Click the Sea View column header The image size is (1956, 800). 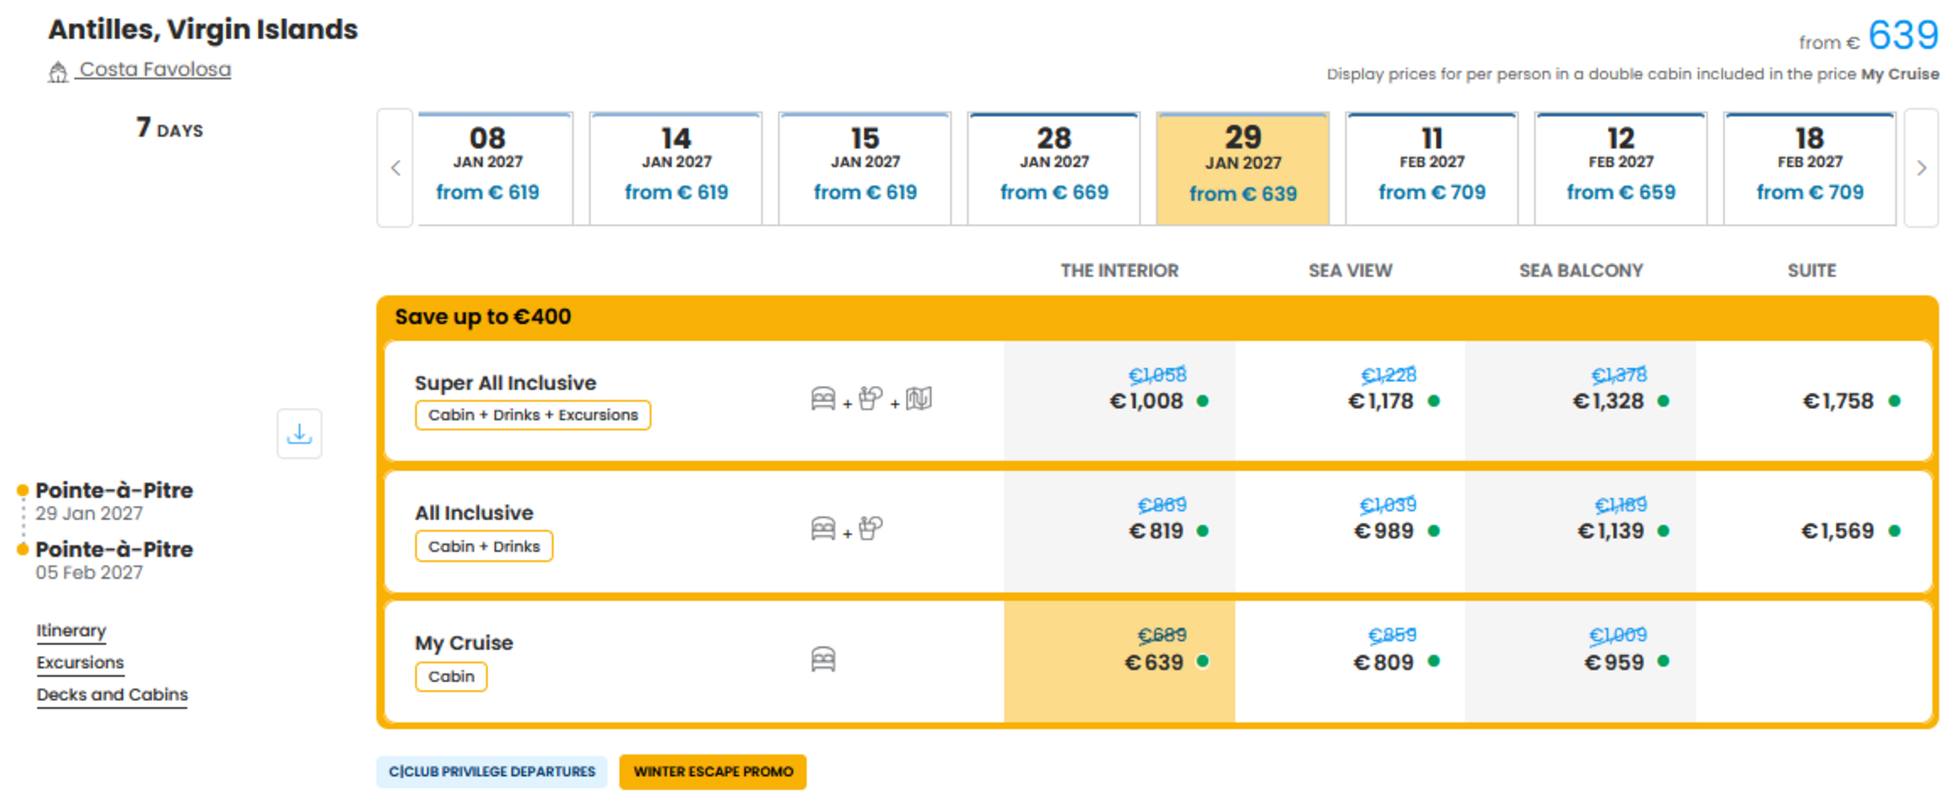point(1350,271)
